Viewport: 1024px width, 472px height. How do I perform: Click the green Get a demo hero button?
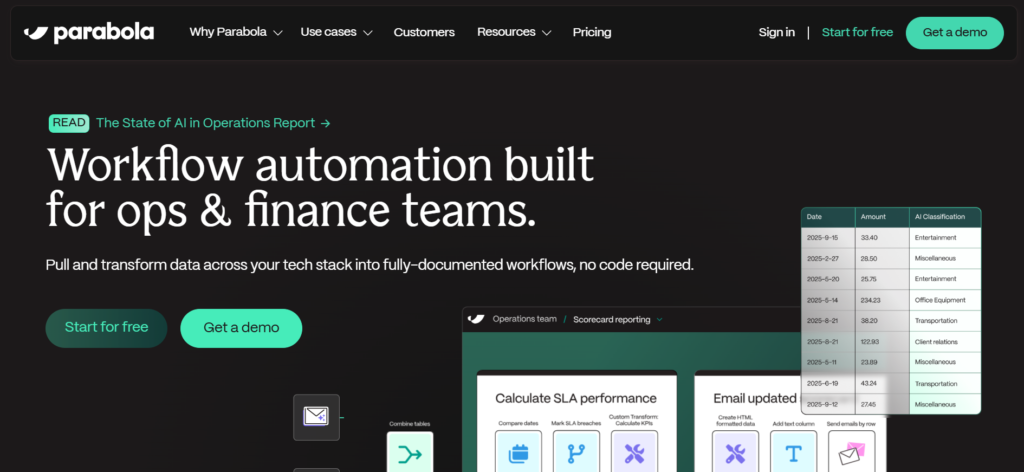coord(241,328)
